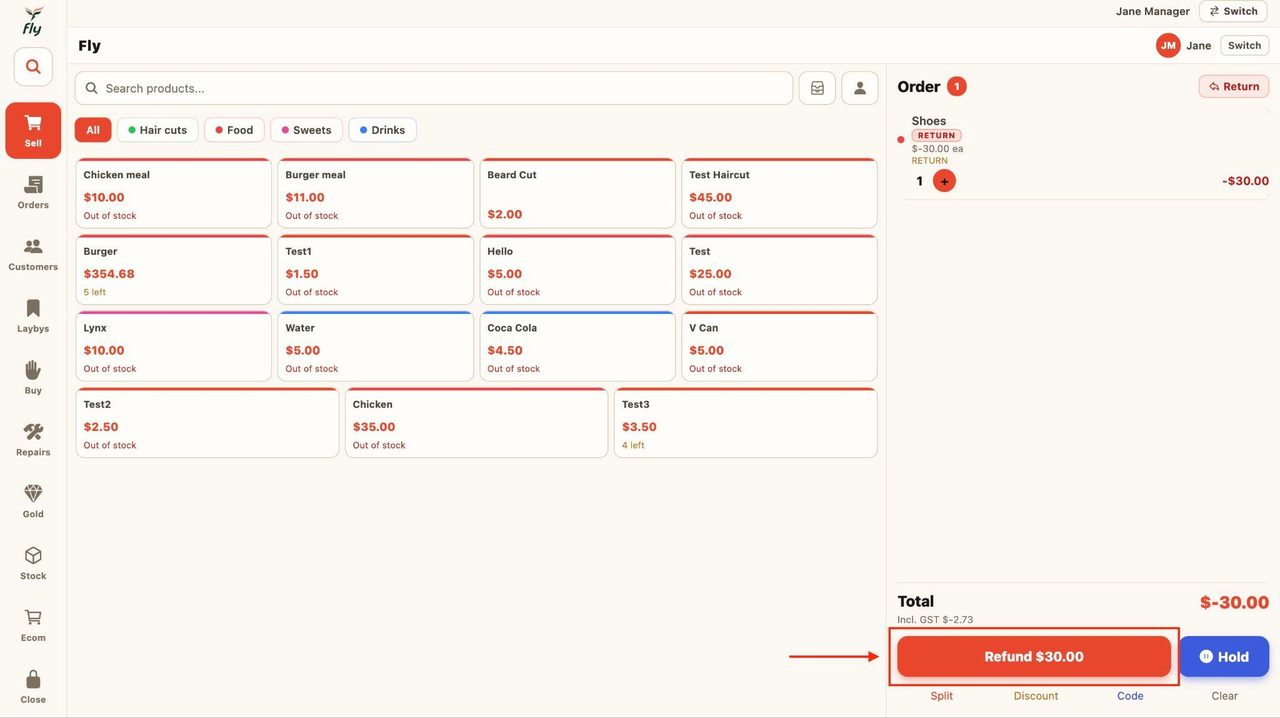The width and height of the screenshot is (1280, 718).
Task: Choose the $25.00 Test product
Action: coord(780,270)
